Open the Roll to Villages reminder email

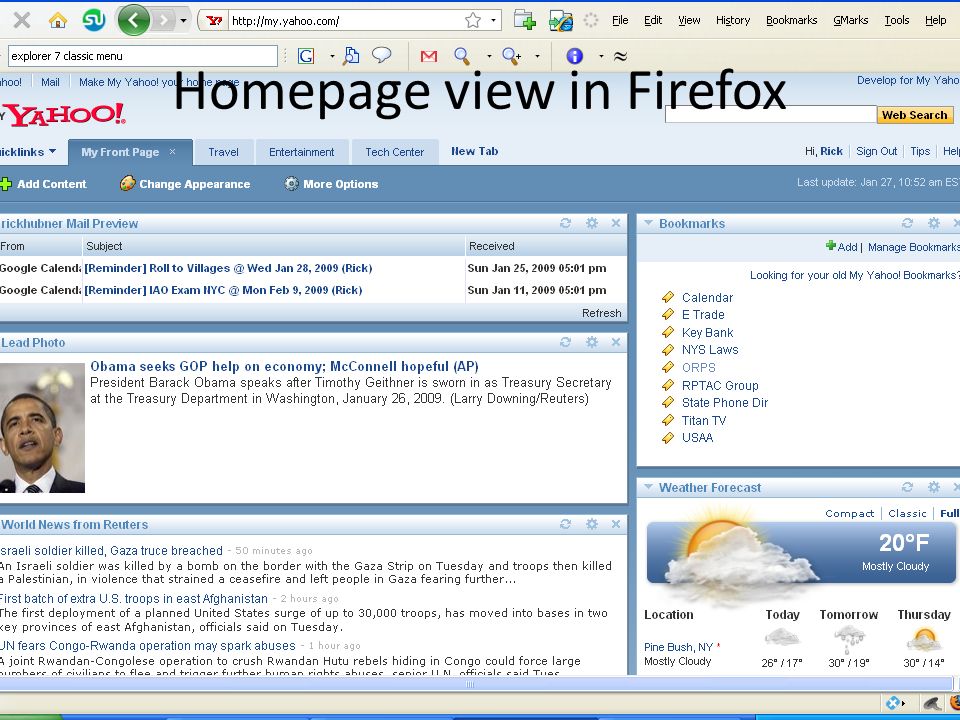coord(228,268)
